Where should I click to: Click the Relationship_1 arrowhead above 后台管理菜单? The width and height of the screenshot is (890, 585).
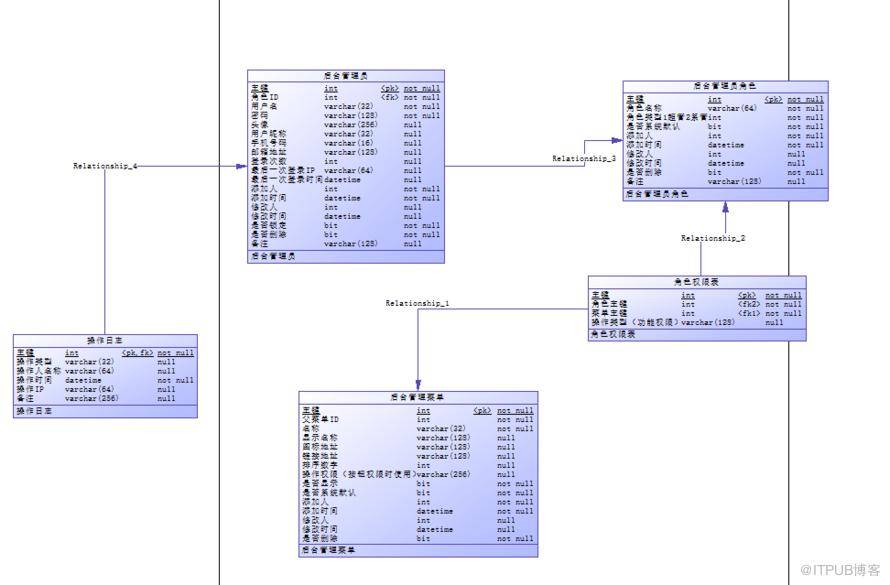tap(418, 385)
